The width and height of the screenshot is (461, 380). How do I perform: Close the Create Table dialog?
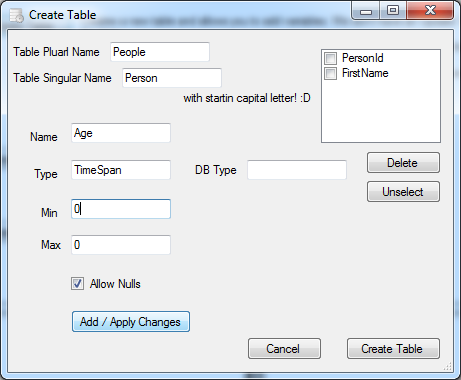(x=430, y=11)
